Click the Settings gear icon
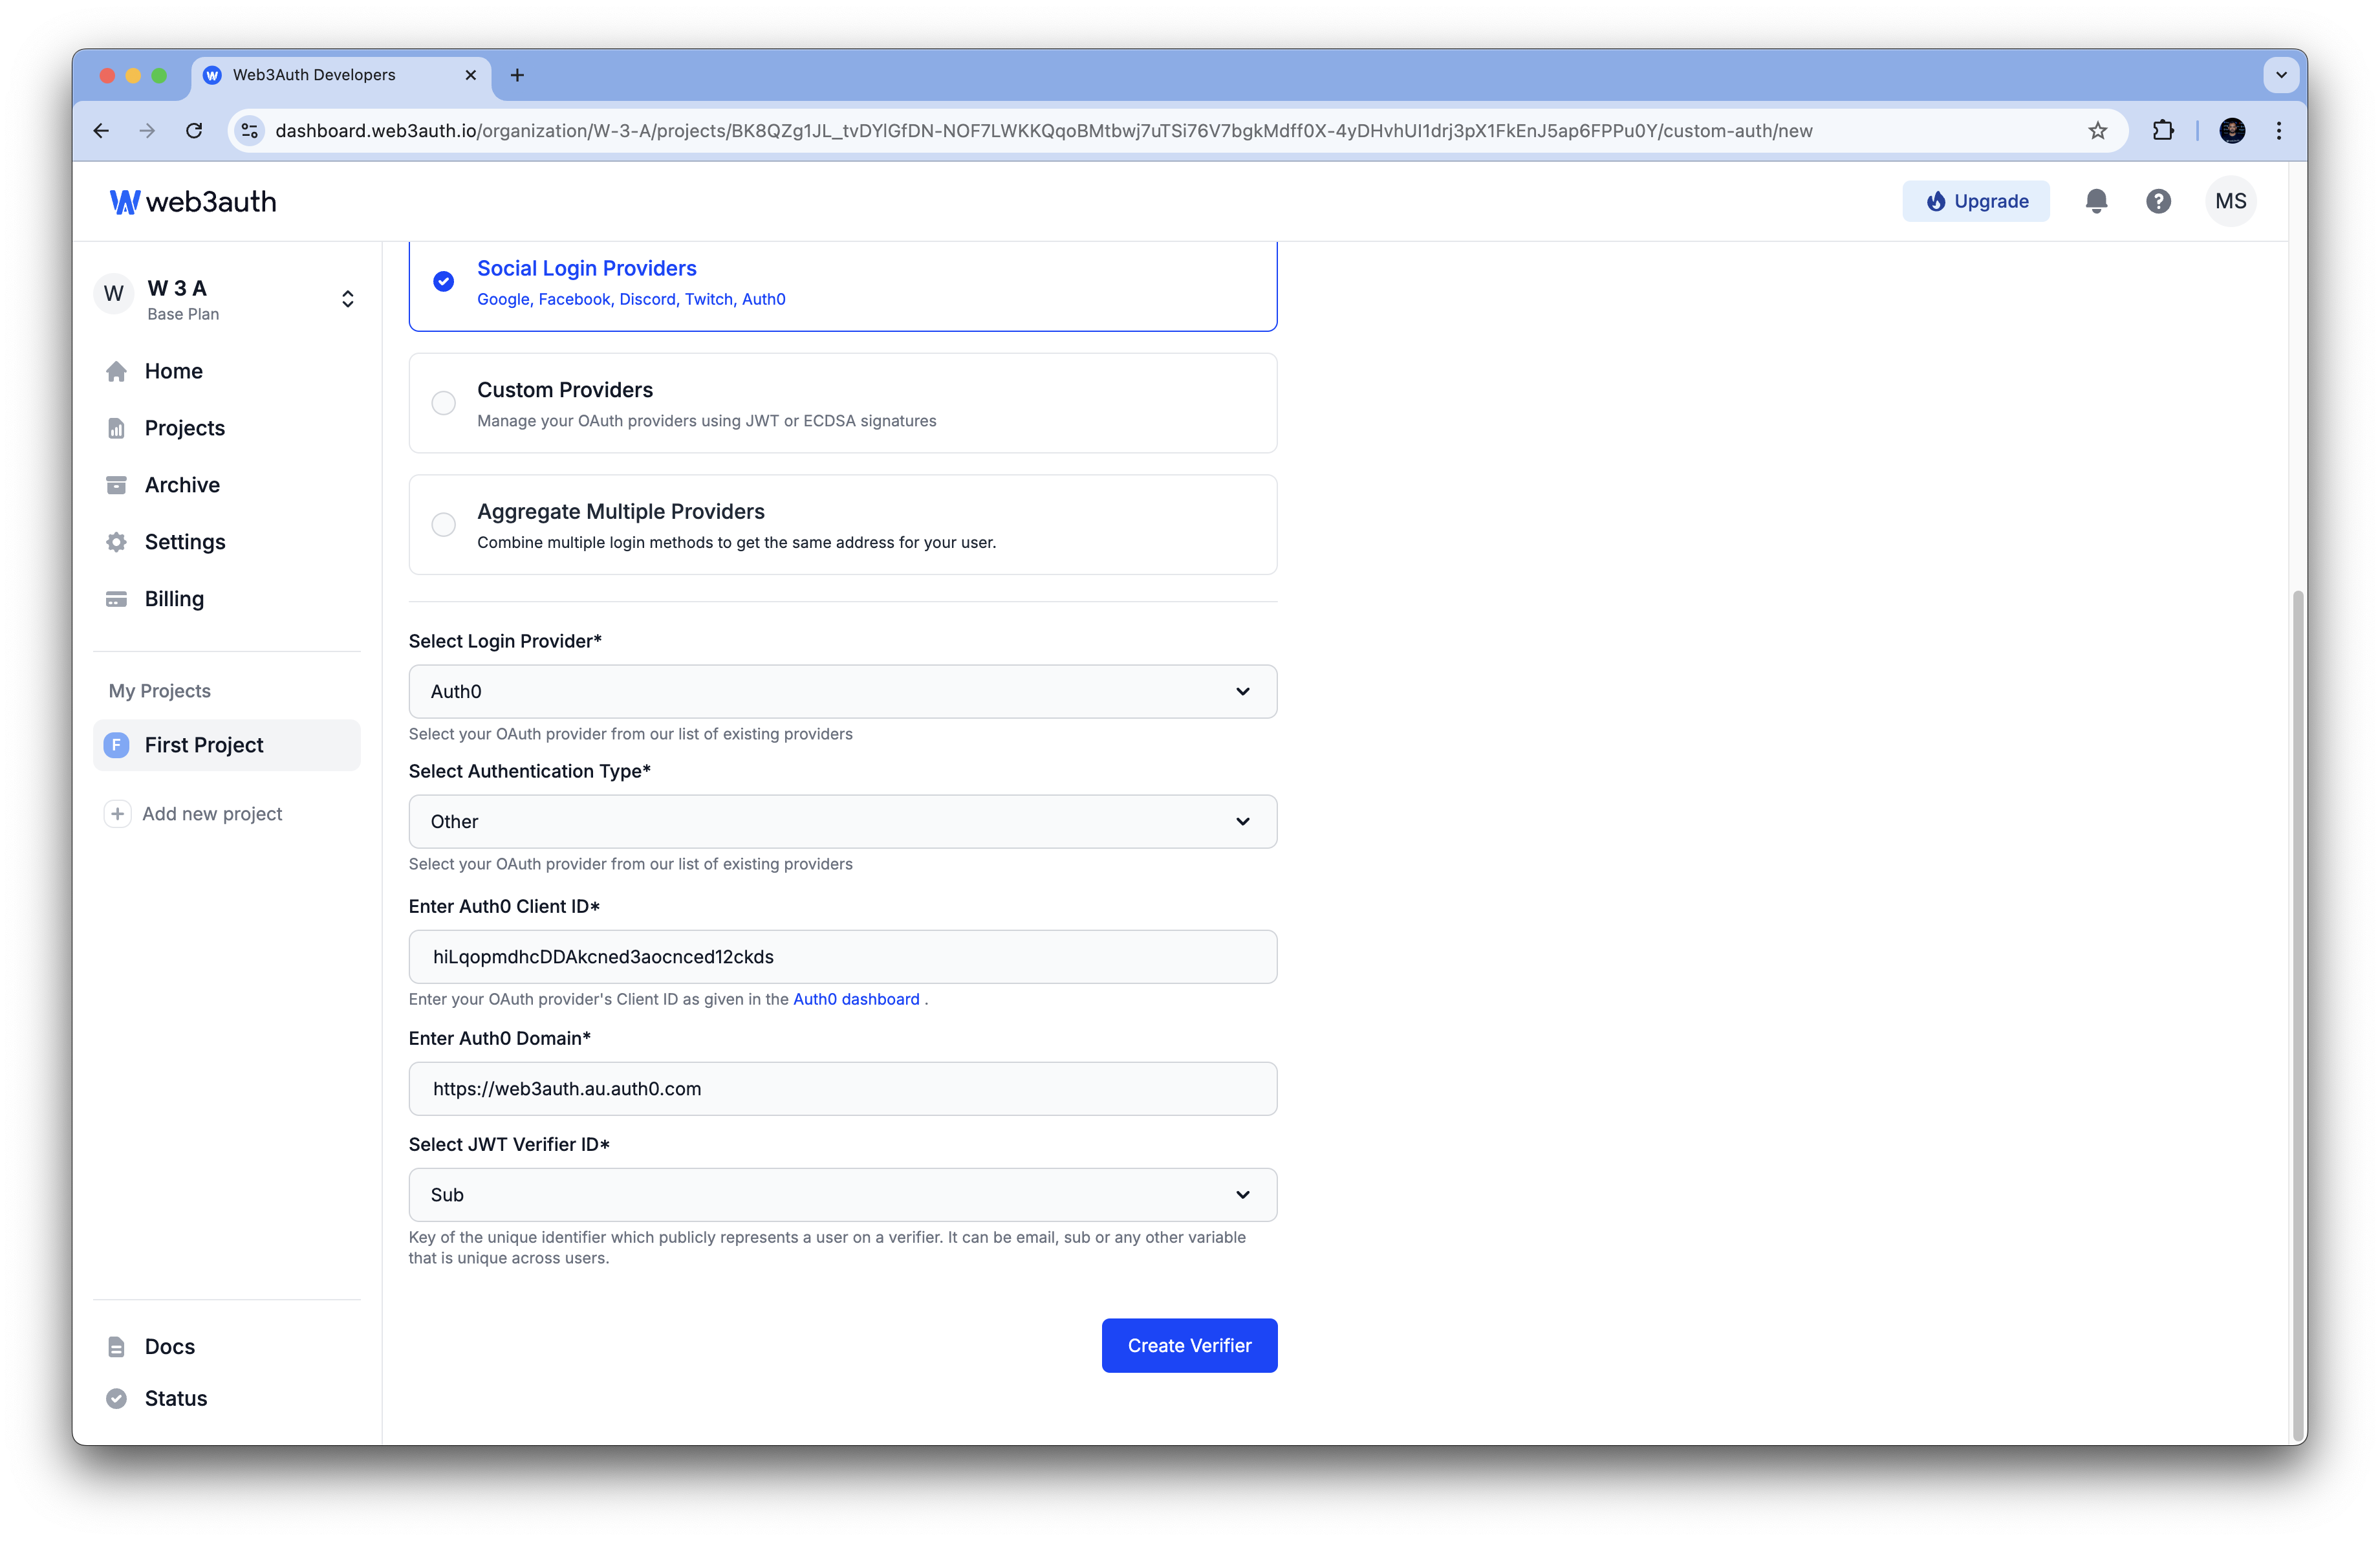This screenshot has width=2380, height=1541. tap(117, 542)
